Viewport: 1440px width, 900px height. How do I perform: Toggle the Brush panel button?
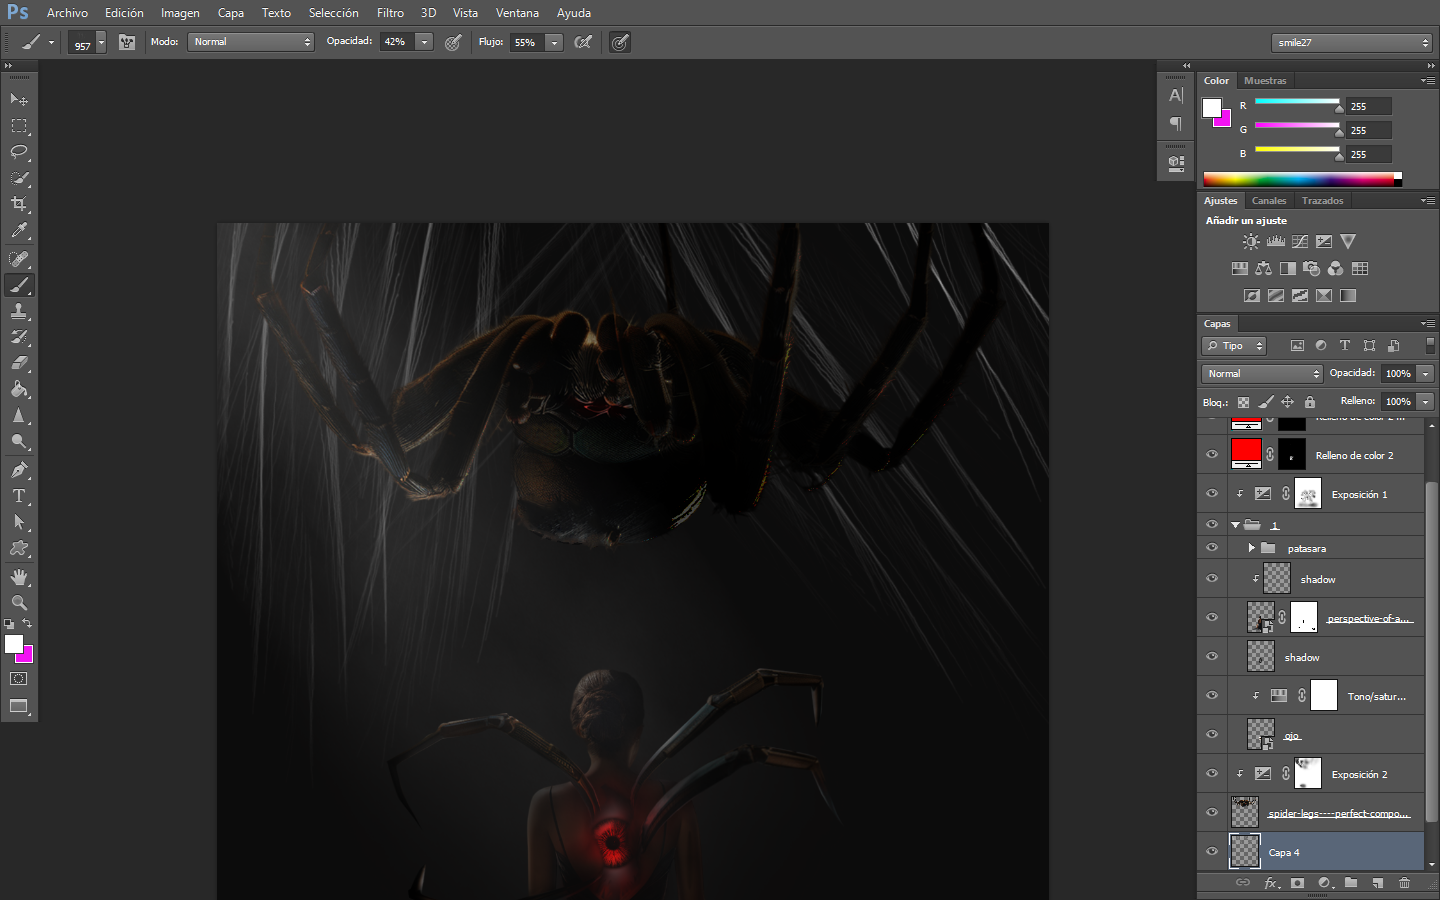(127, 42)
